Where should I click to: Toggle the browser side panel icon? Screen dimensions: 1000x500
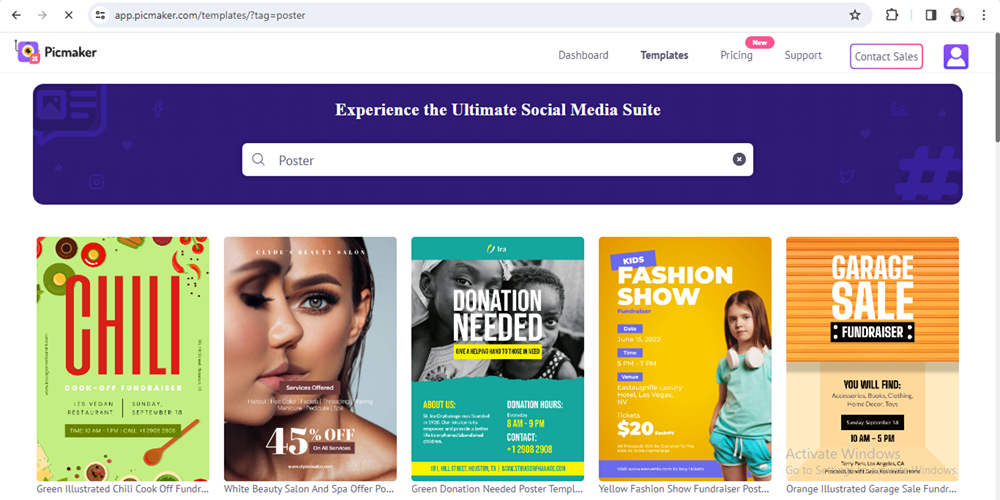(x=930, y=15)
